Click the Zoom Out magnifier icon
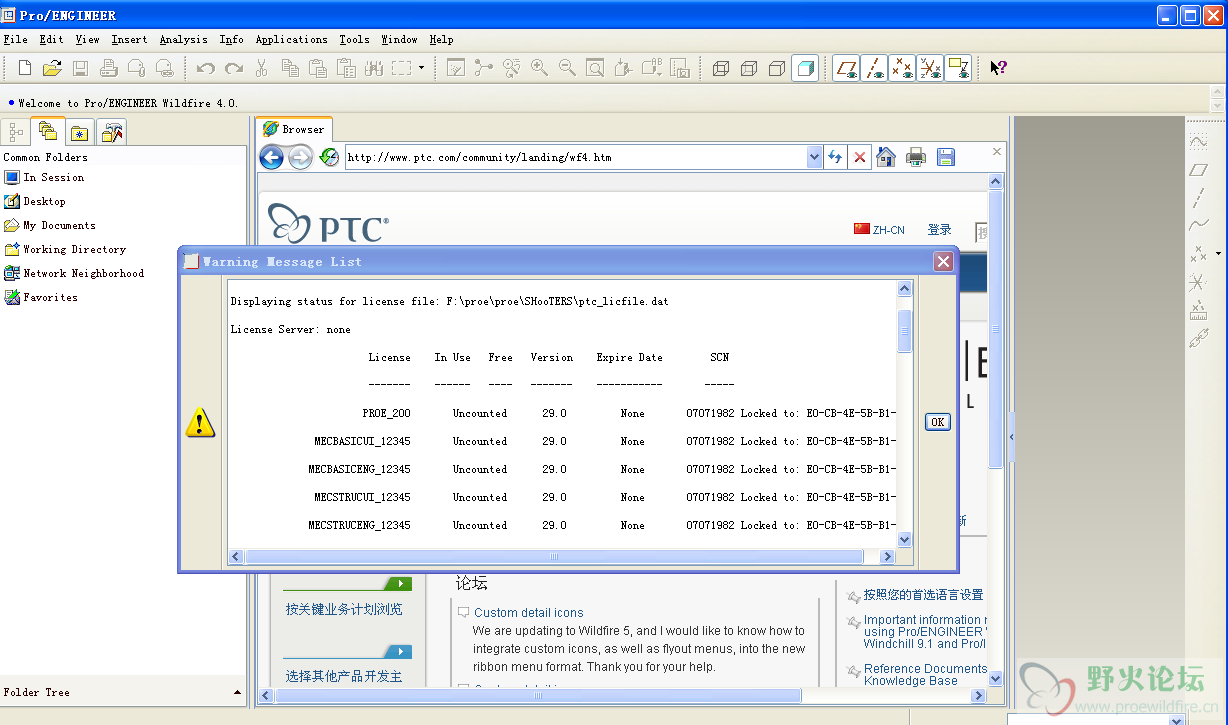The image size is (1228, 725). [x=567, y=68]
